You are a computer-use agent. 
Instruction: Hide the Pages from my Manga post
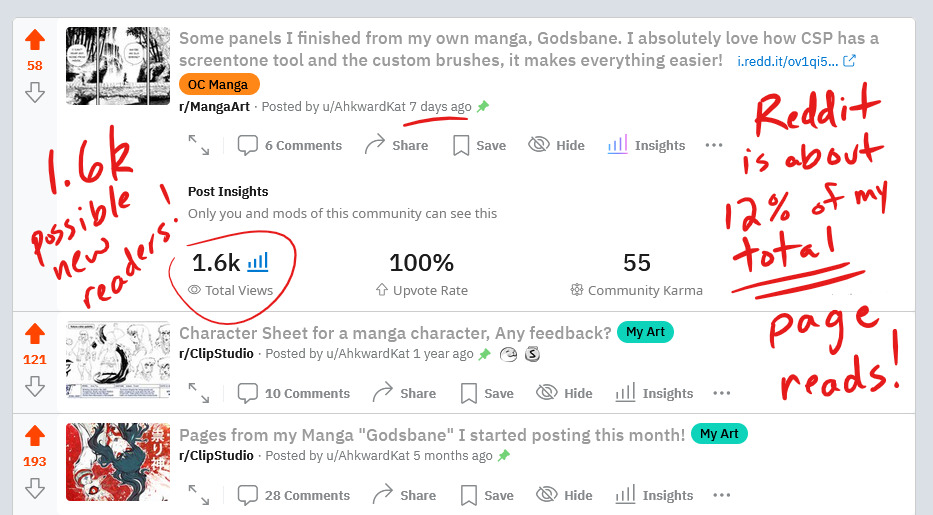pyautogui.click(x=564, y=495)
